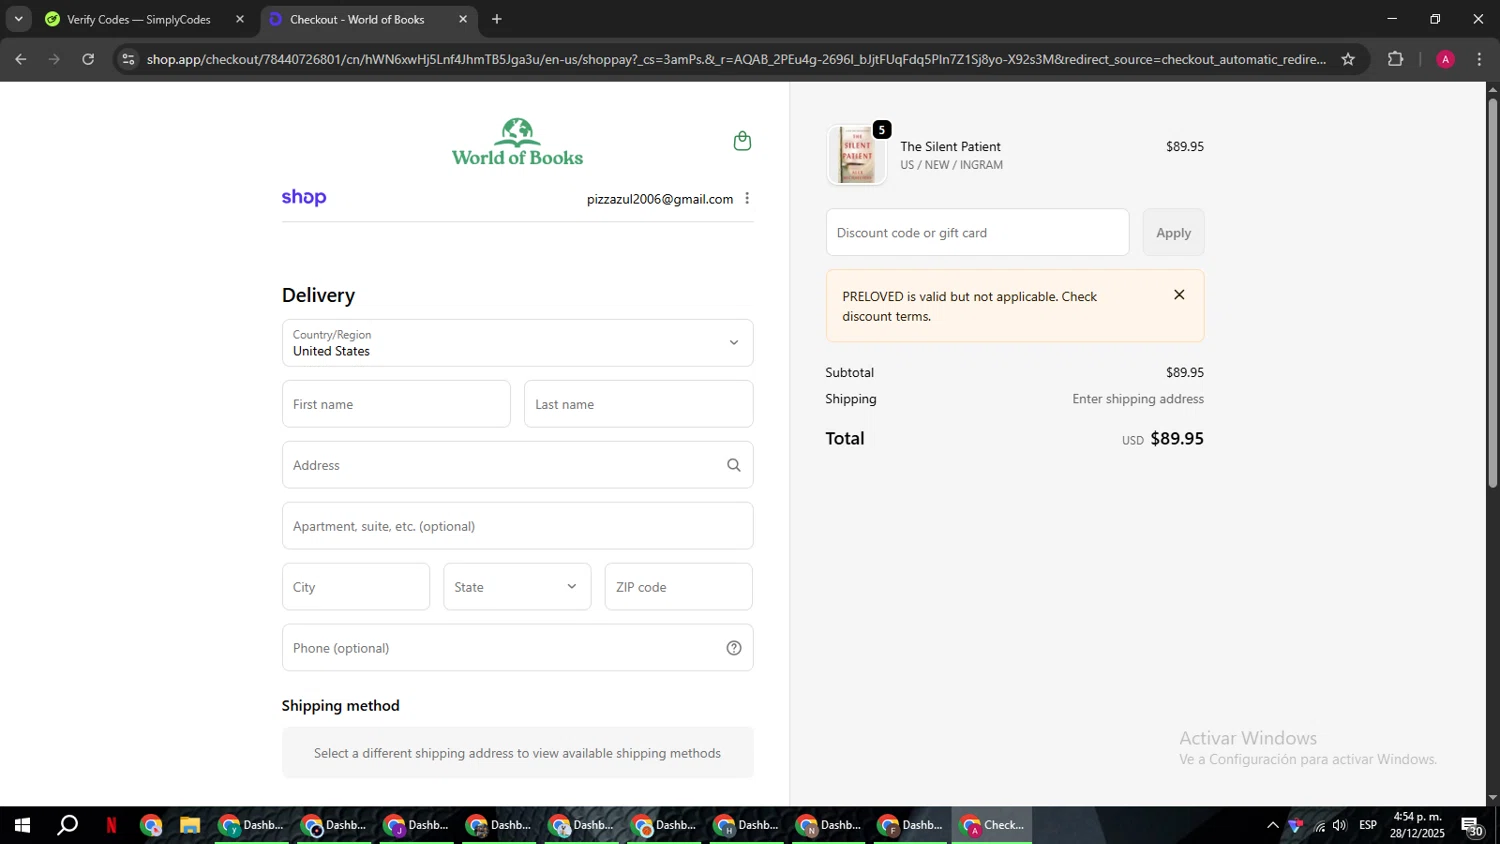Viewport: 1500px width, 844px height.
Task: Reload the checkout page
Action: point(88,59)
